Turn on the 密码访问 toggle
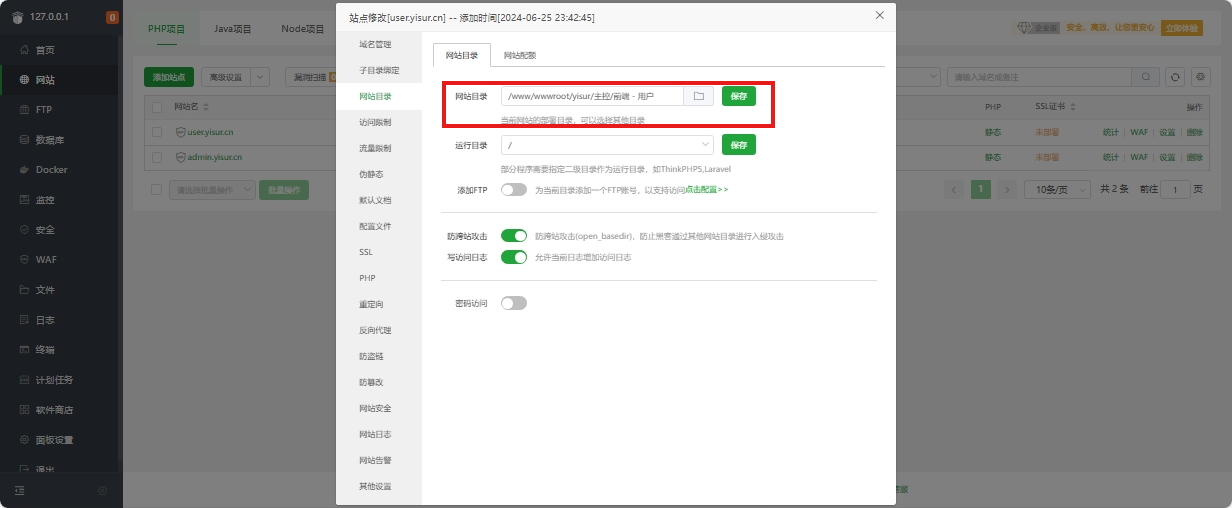Viewport: 1232px width, 508px height. (x=513, y=303)
